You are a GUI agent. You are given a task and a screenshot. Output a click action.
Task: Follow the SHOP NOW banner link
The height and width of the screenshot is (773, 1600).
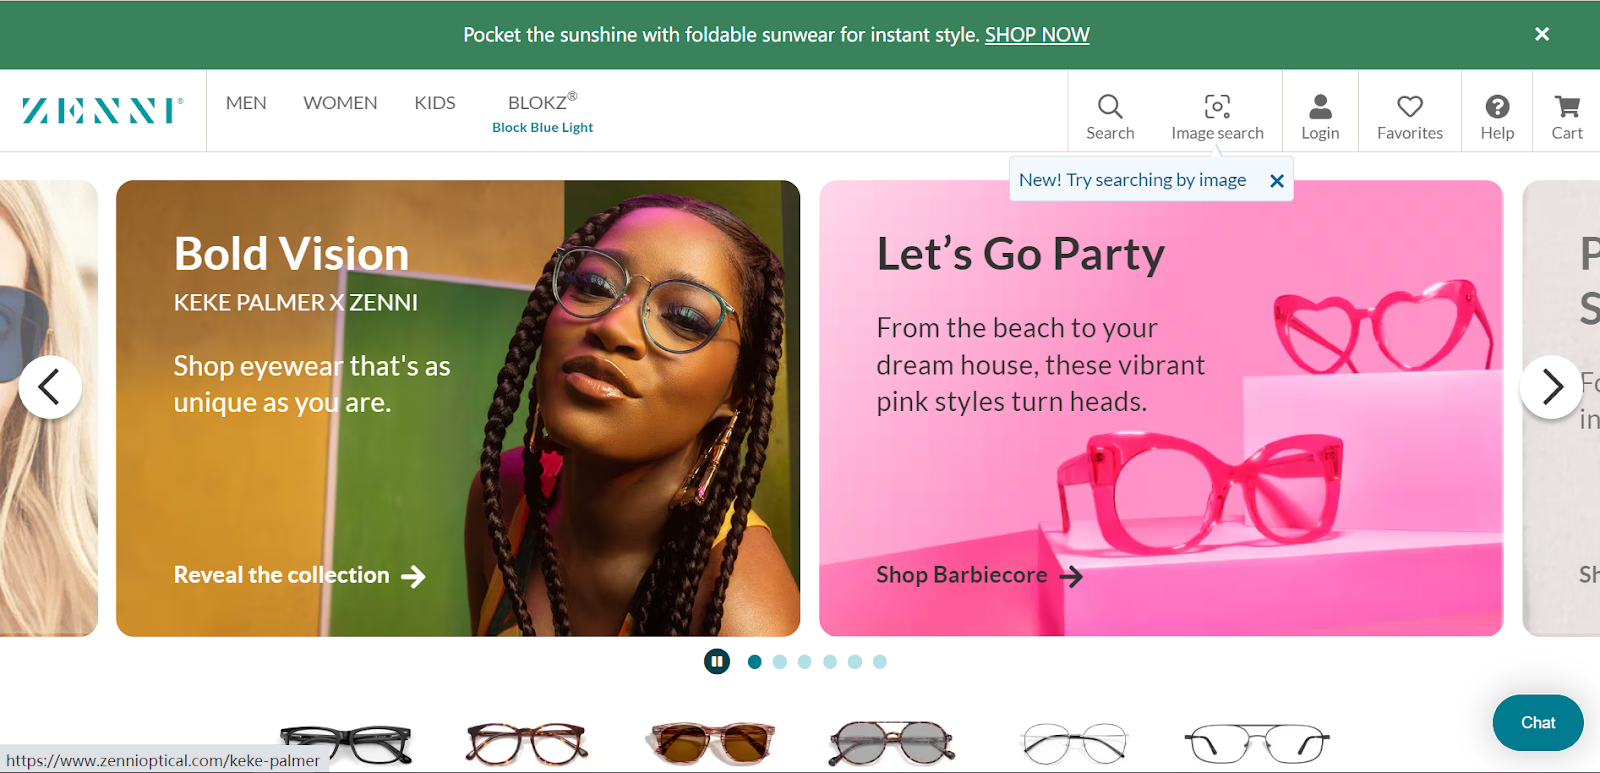1036,34
